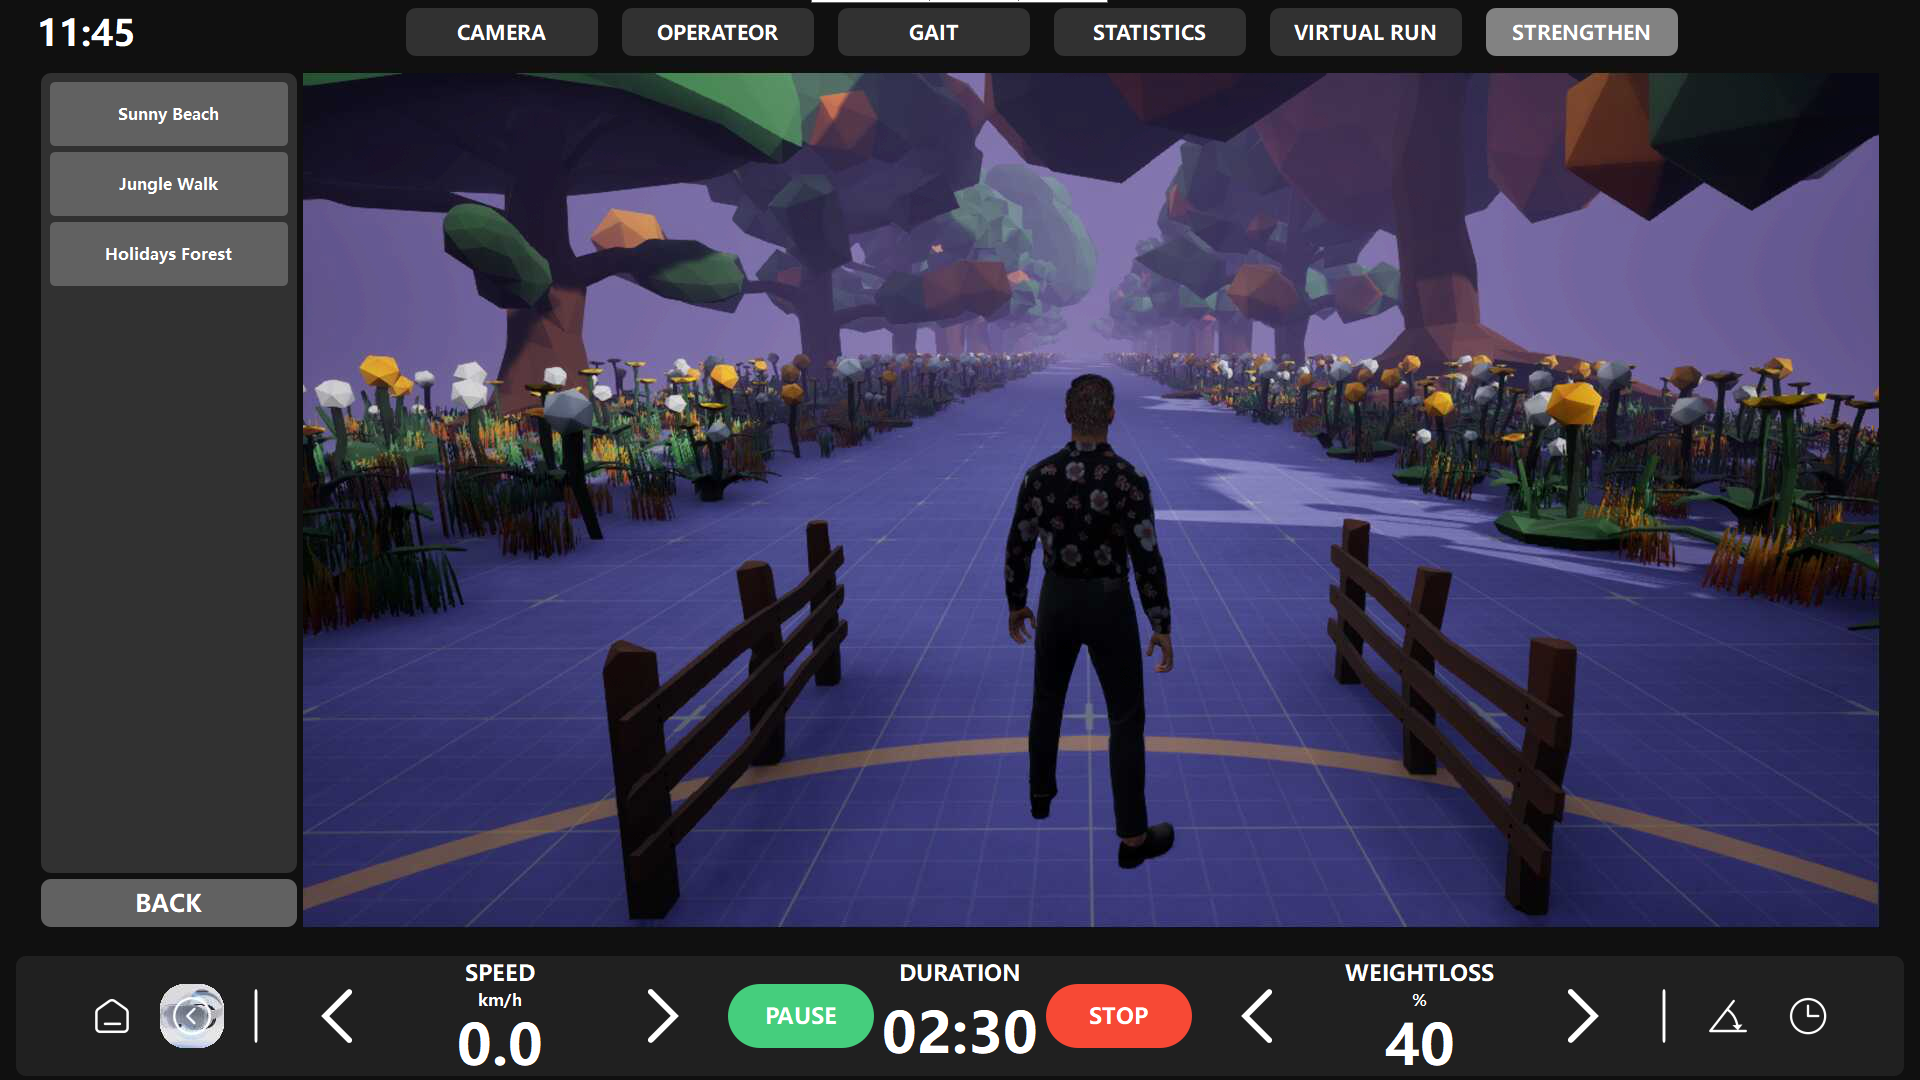The image size is (1920, 1080).
Task: Switch to the STATISTICS tab
Action: (1149, 32)
